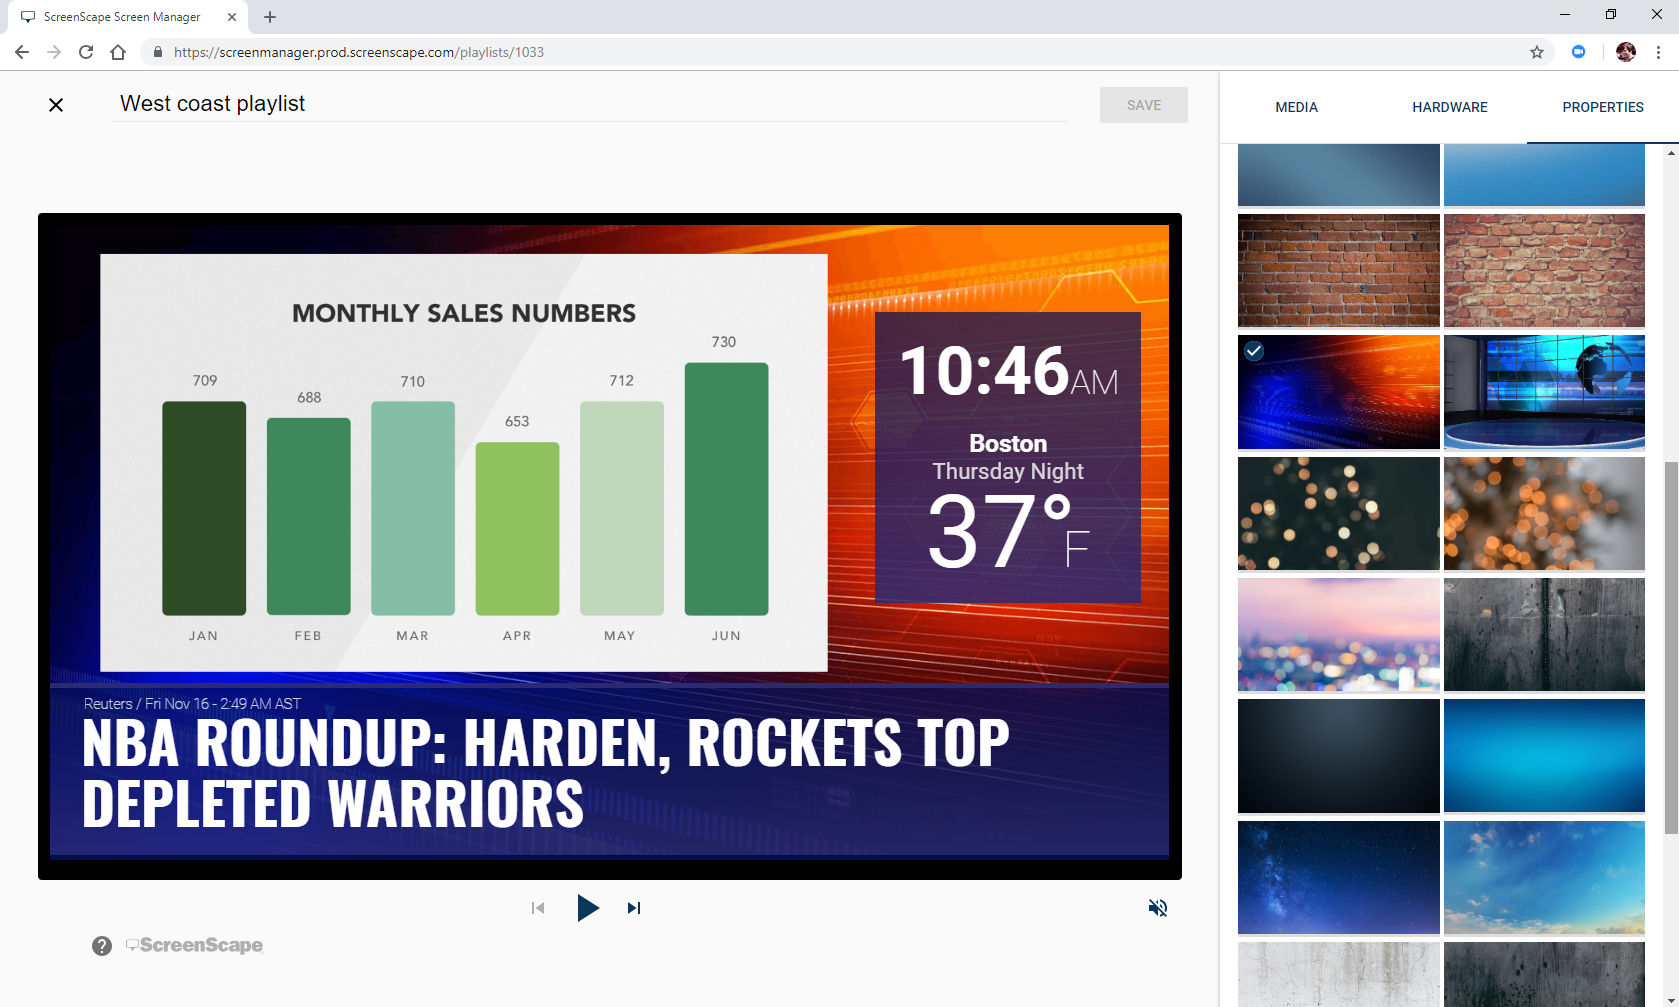This screenshot has width=1679, height=1007.
Task: Choose the solid bright blue gradient background
Action: [1544, 756]
